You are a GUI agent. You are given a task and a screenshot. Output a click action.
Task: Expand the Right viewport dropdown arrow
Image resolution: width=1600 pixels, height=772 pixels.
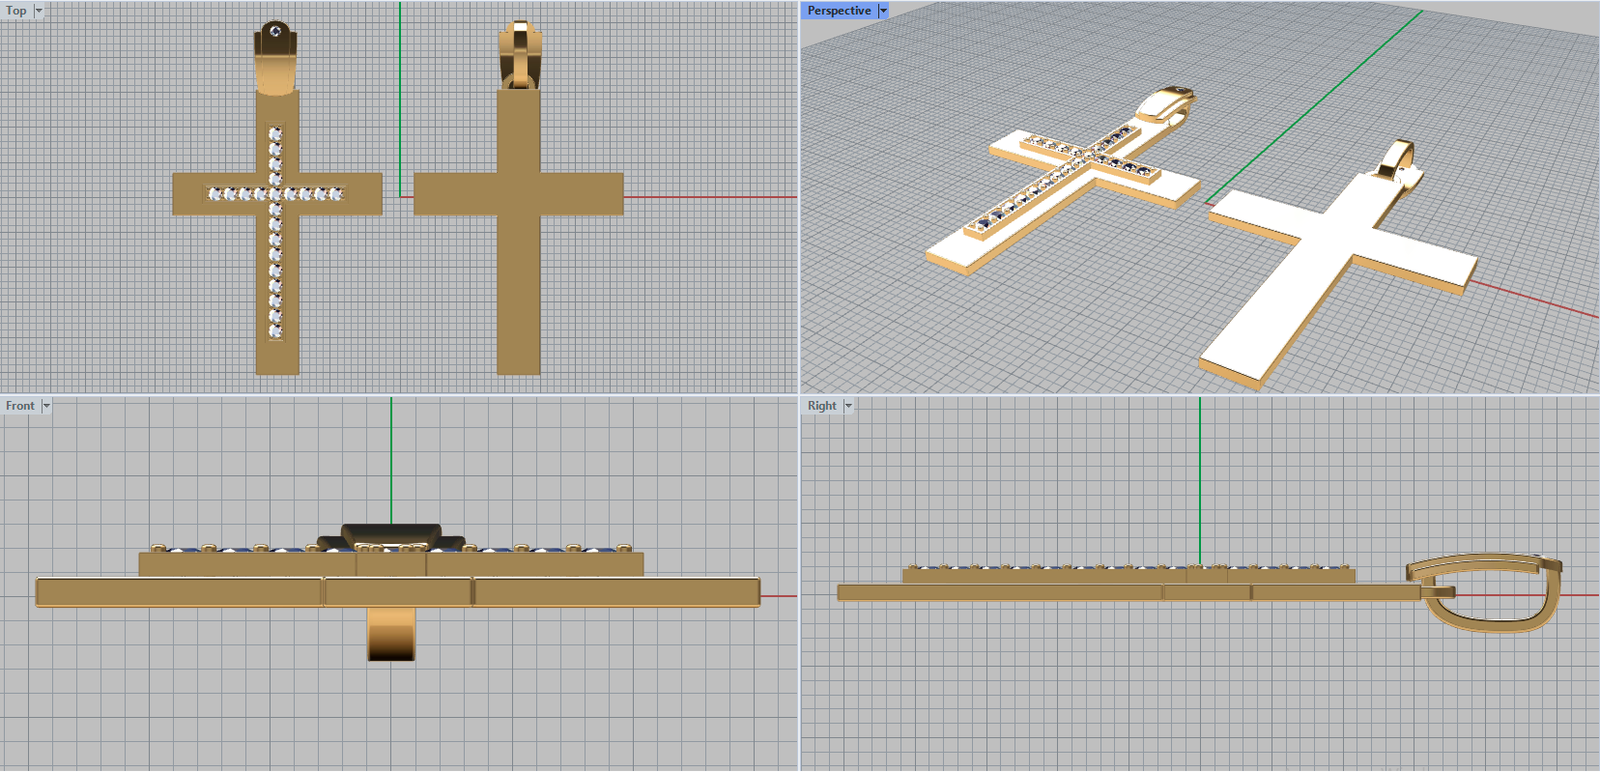848,406
